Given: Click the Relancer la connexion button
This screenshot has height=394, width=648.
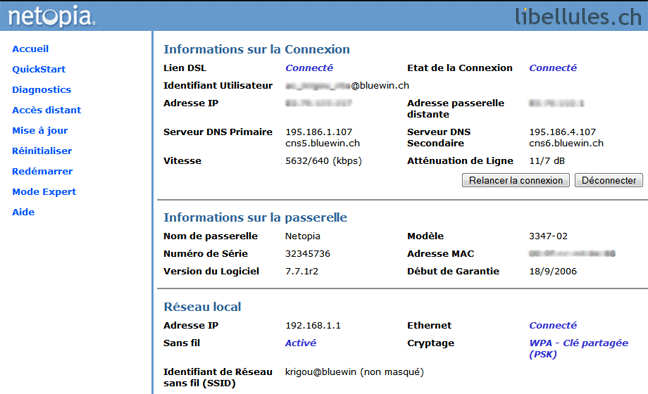Looking at the screenshot, I should point(516,180).
